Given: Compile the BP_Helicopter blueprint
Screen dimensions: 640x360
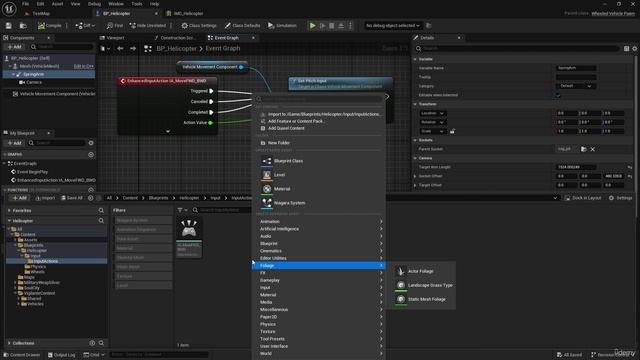Looking at the screenshot, I should [50, 26].
